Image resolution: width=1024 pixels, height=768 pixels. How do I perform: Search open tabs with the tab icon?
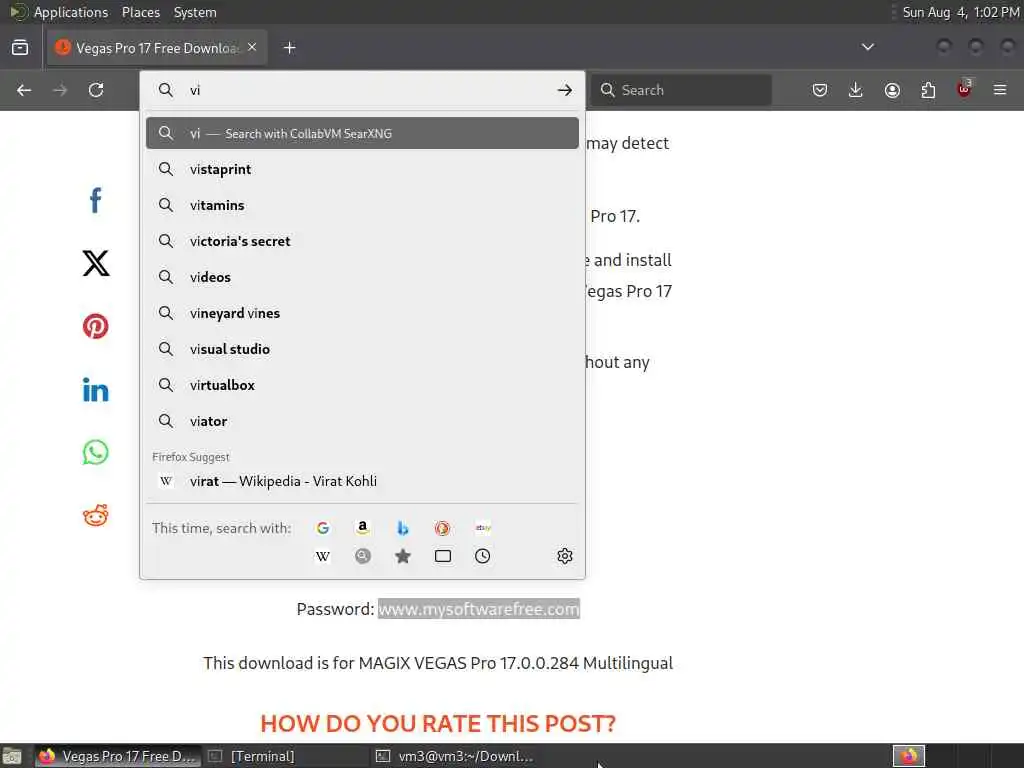click(x=443, y=556)
